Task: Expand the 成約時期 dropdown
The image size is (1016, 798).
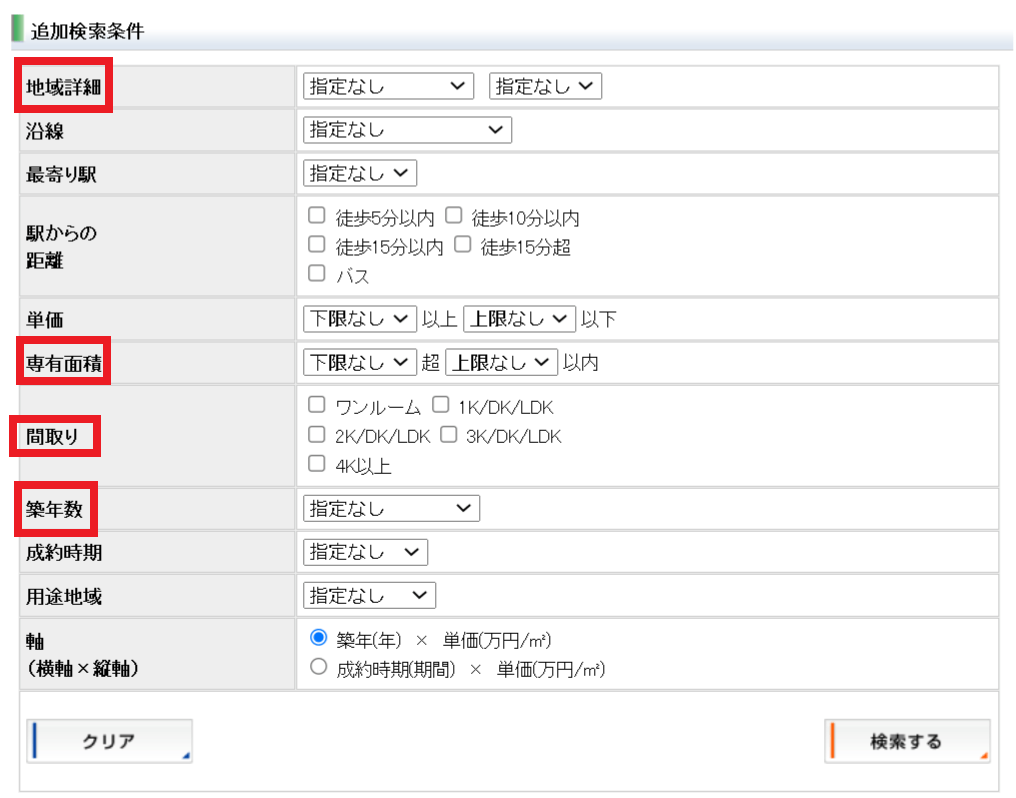Action: pyautogui.click(x=364, y=552)
